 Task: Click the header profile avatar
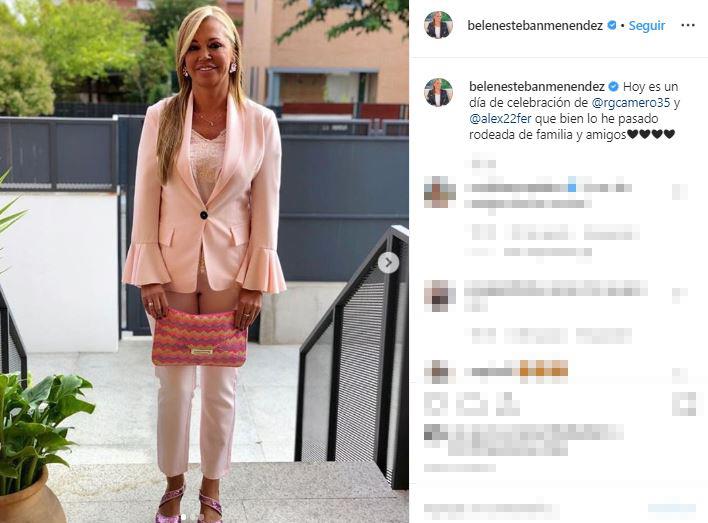438,25
